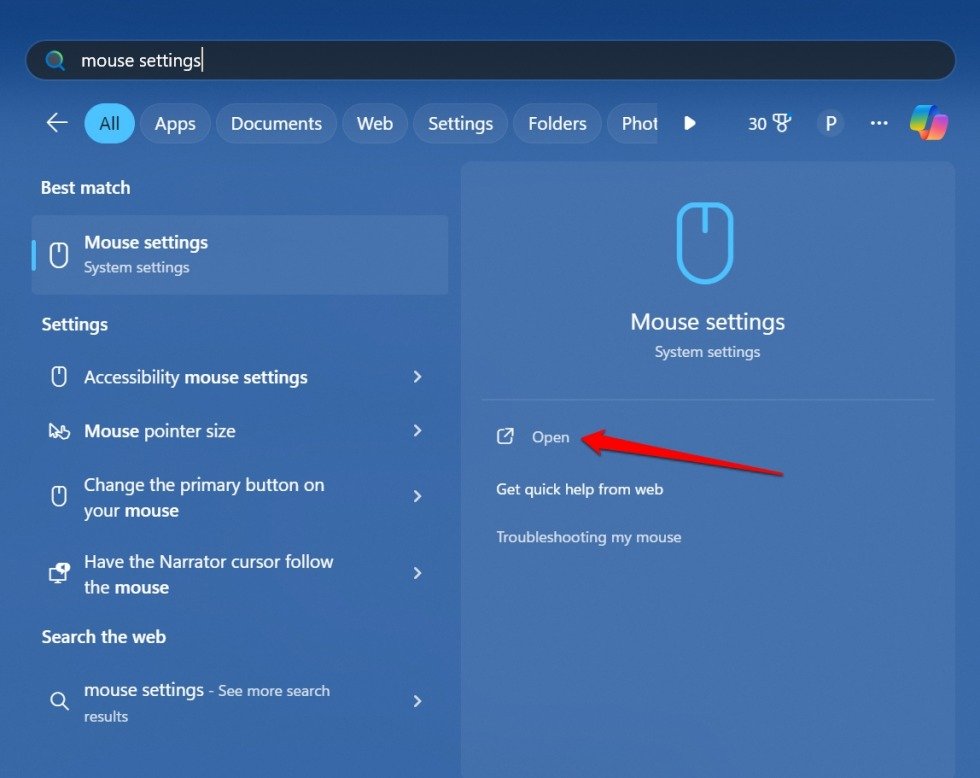Expand more search filters arrow
The height and width of the screenshot is (778, 980).
(x=689, y=123)
